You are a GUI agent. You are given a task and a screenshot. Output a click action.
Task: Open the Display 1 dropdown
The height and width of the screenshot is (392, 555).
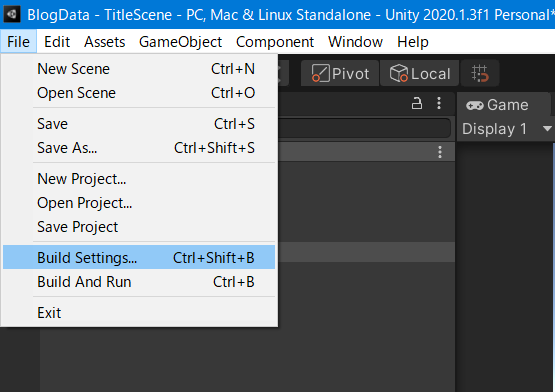point(507,129)
